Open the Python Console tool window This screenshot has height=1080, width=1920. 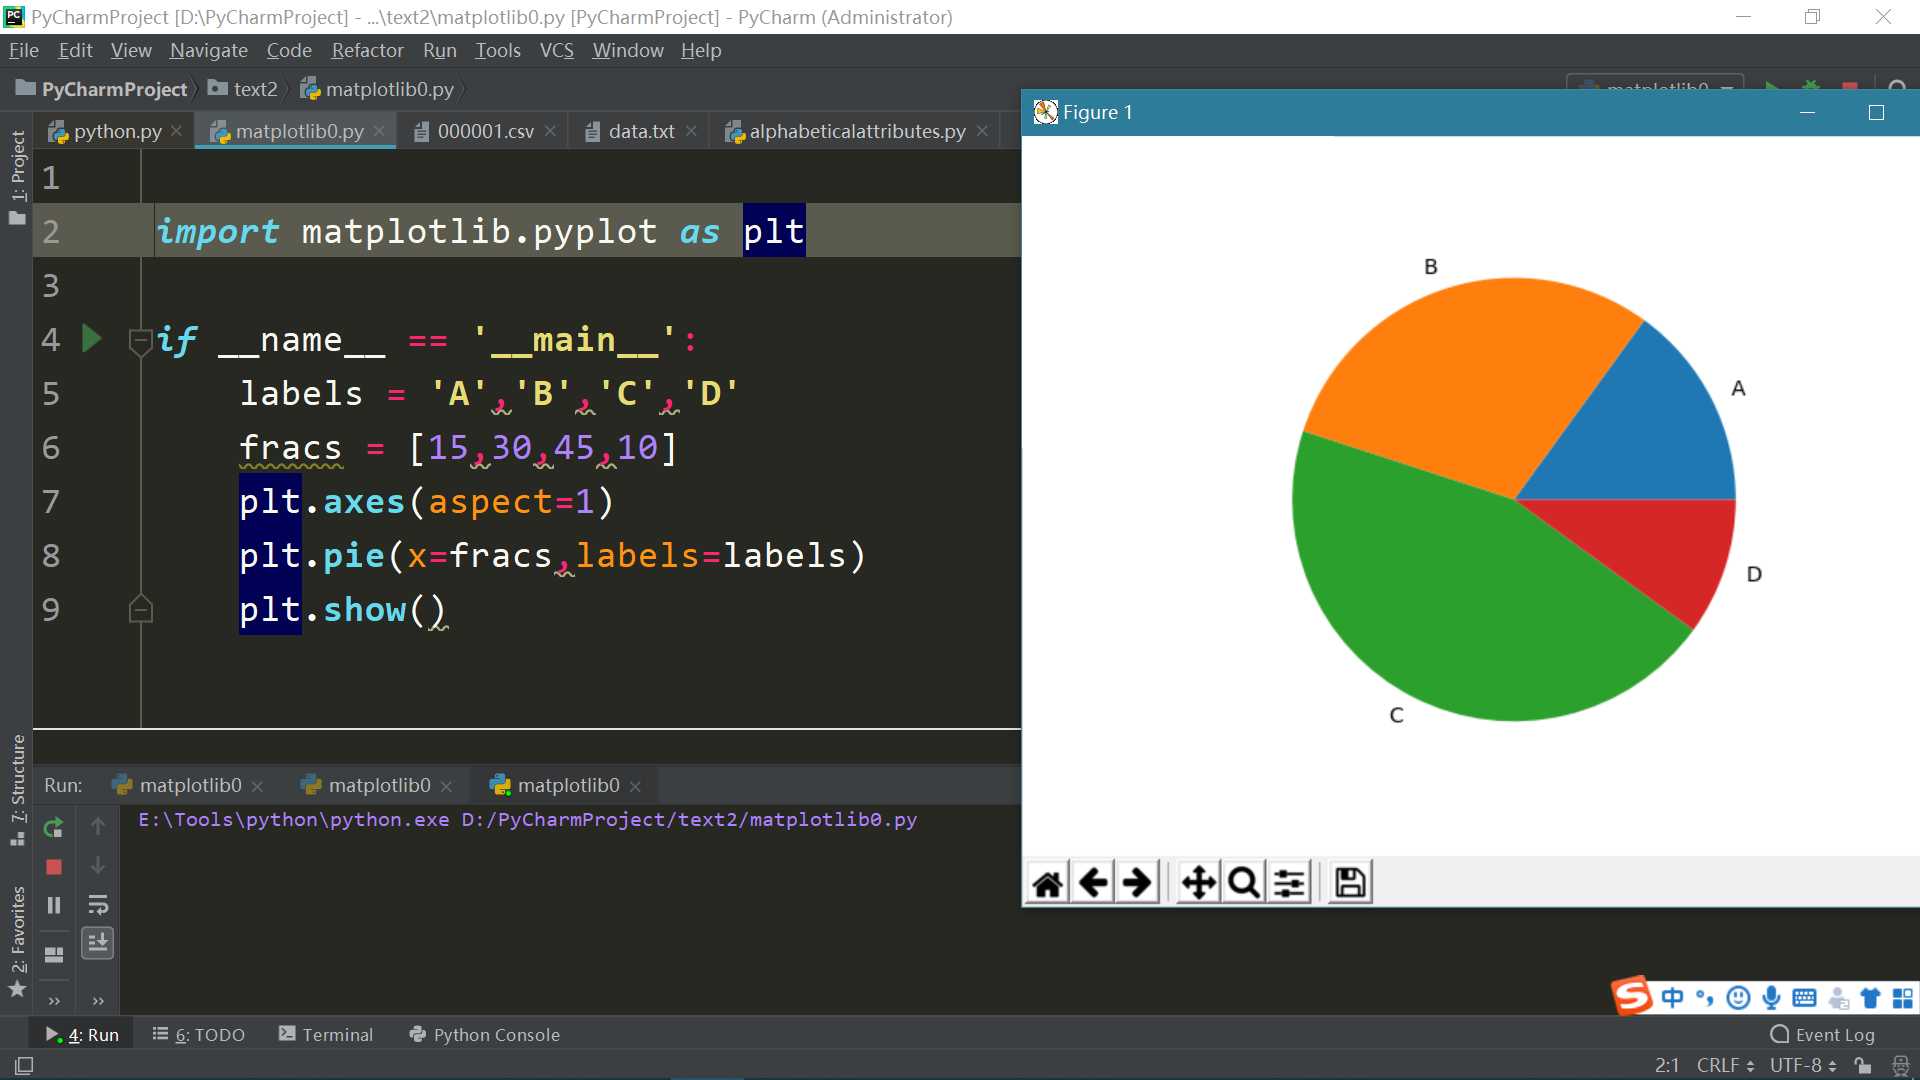pos(485,1034)
